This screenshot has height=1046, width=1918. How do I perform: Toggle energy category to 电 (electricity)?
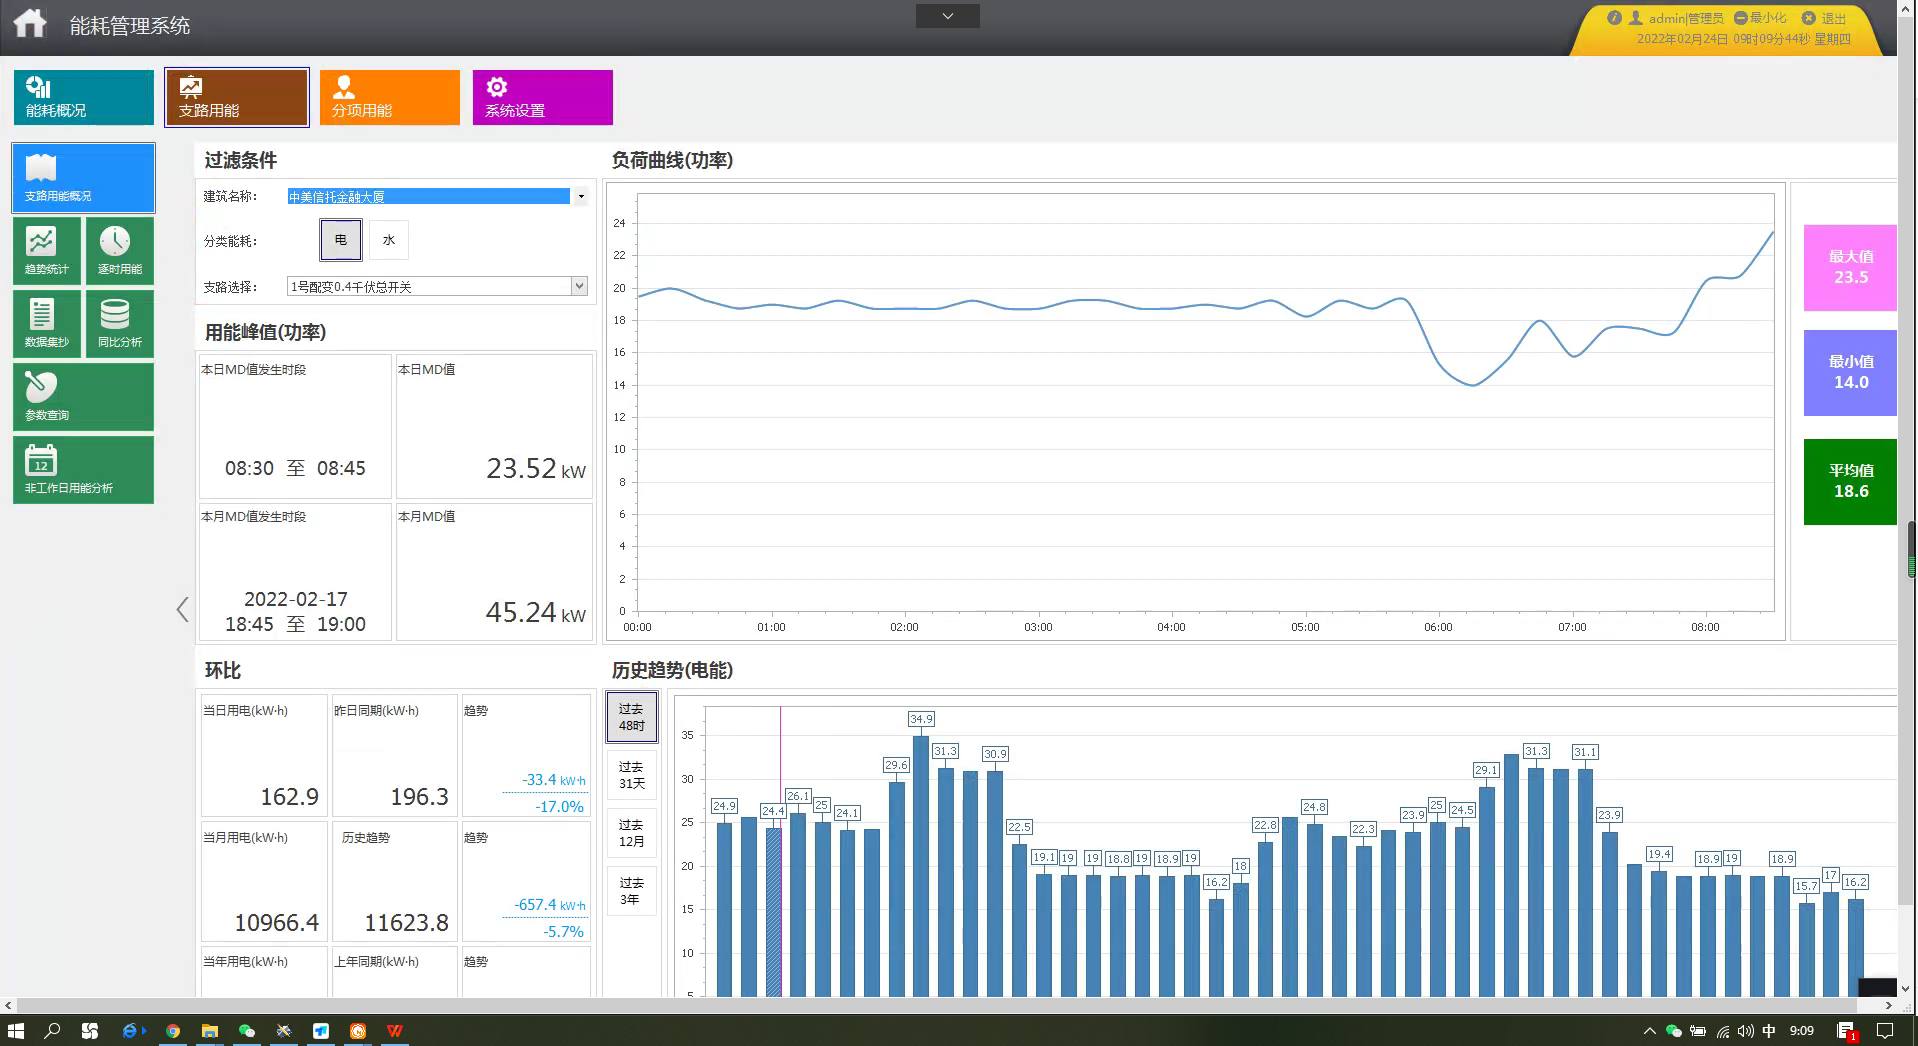click(x=341, y=240)
